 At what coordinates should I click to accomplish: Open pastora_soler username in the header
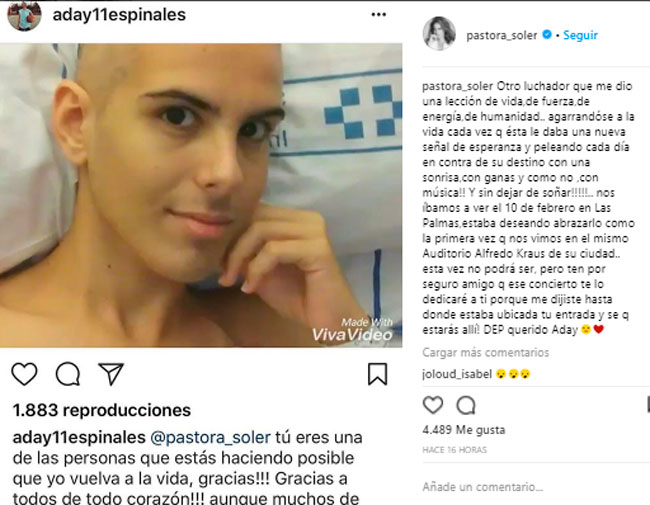tap(502, 35)
